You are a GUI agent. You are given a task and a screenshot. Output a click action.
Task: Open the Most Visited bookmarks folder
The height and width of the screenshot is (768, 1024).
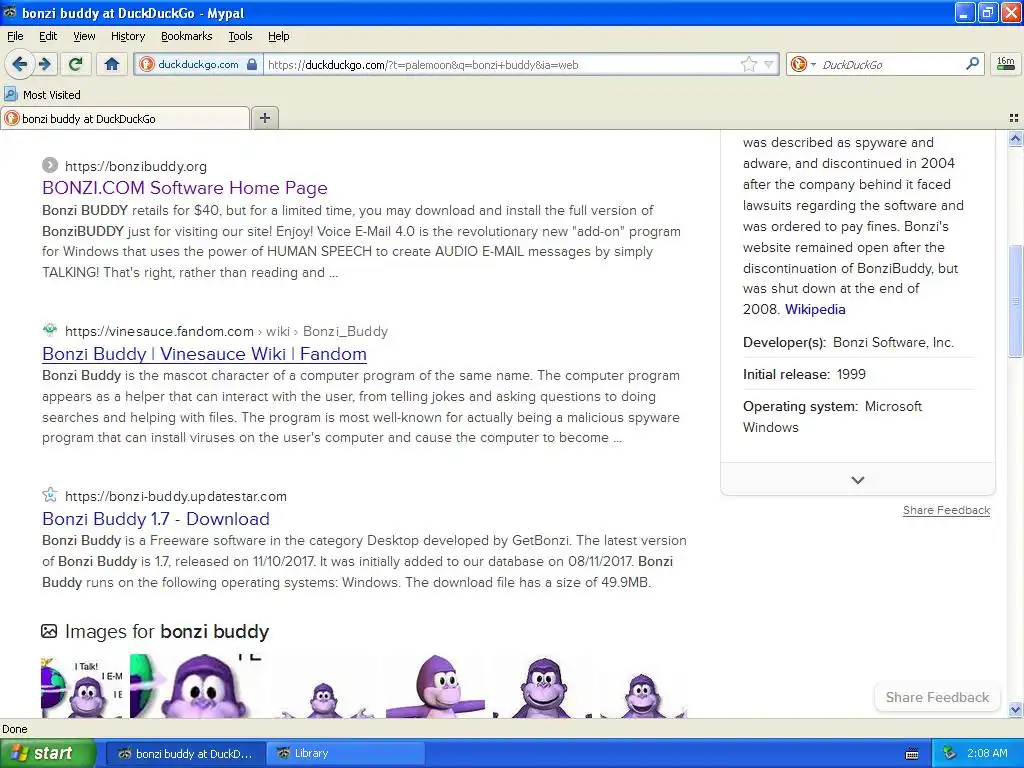coord(42,95)
